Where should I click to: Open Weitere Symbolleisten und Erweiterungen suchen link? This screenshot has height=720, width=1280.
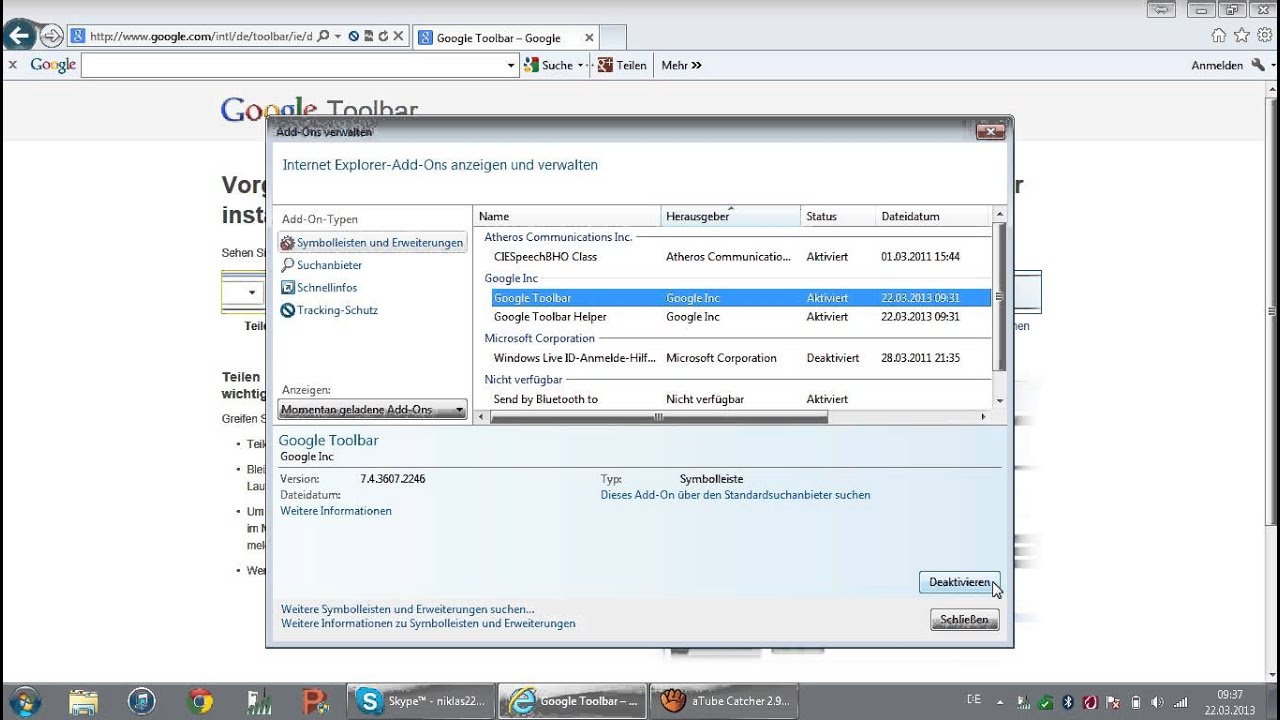pyautogui.click(x=408, y=609)
